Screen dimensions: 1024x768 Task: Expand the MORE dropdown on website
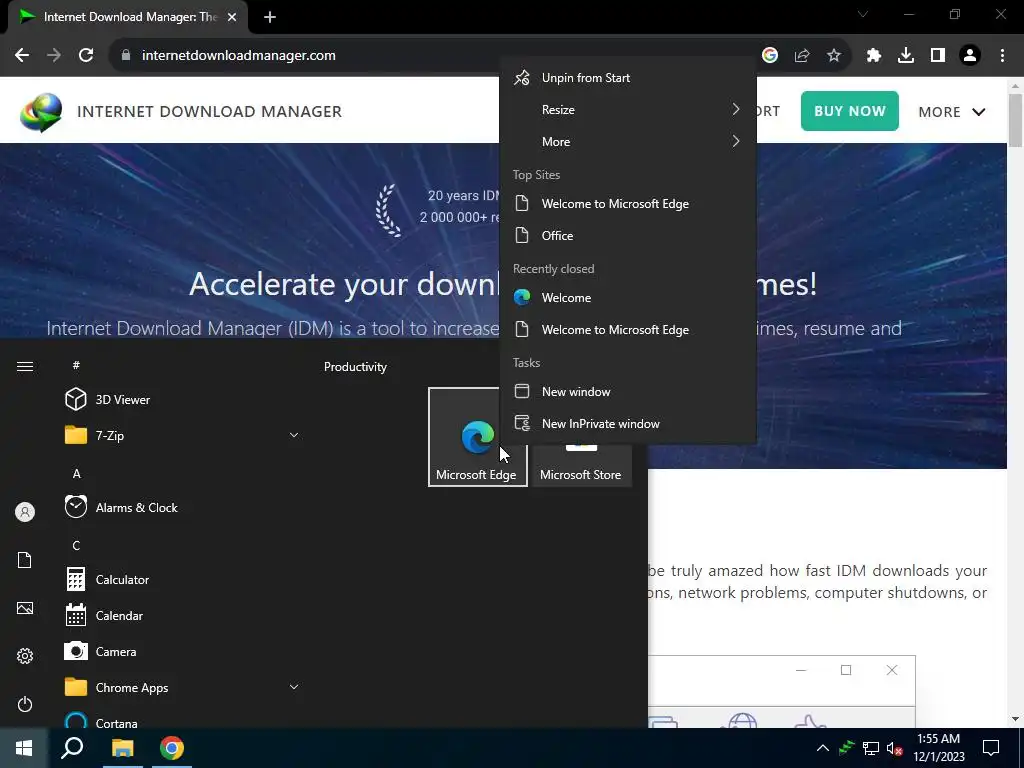coord(952,112)
